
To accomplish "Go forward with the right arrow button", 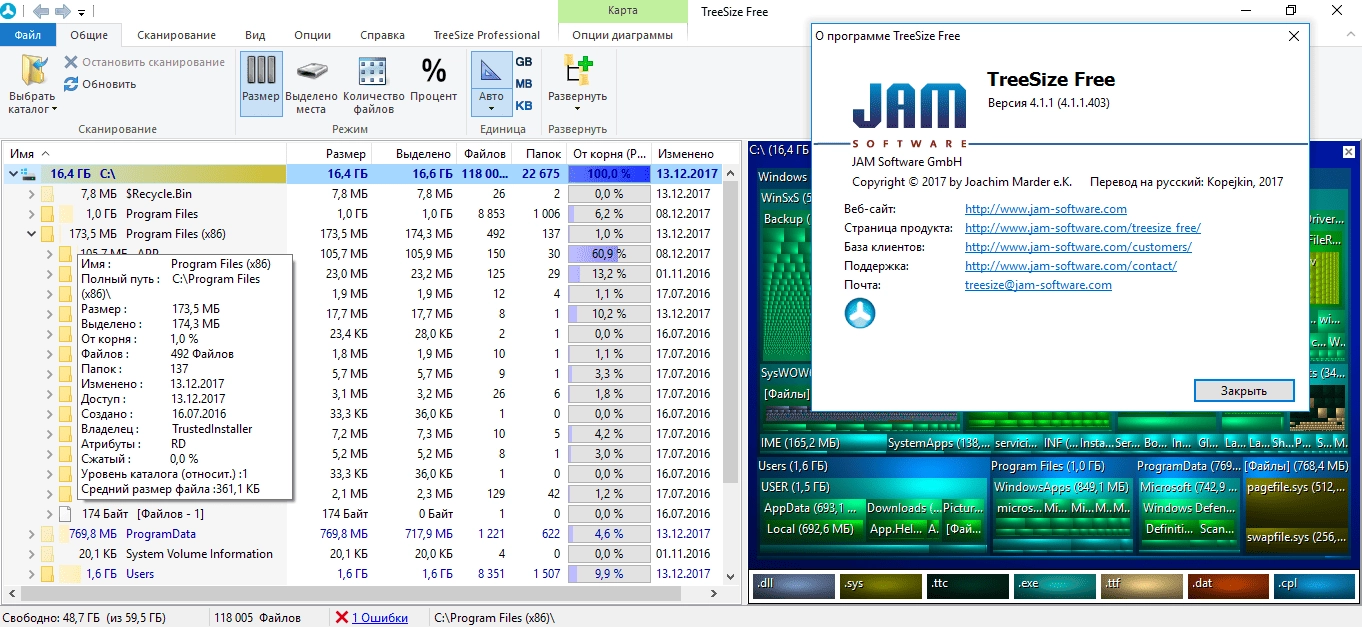I will pos(63,11).
